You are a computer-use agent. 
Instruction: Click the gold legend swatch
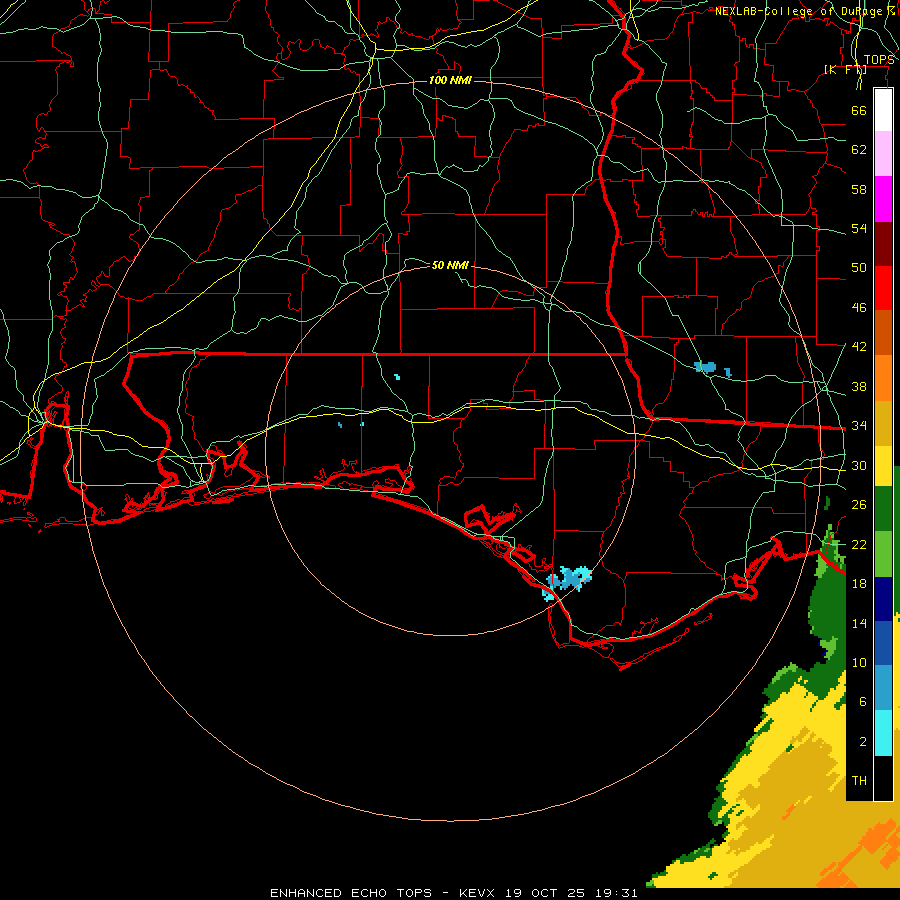click(883, 422)
